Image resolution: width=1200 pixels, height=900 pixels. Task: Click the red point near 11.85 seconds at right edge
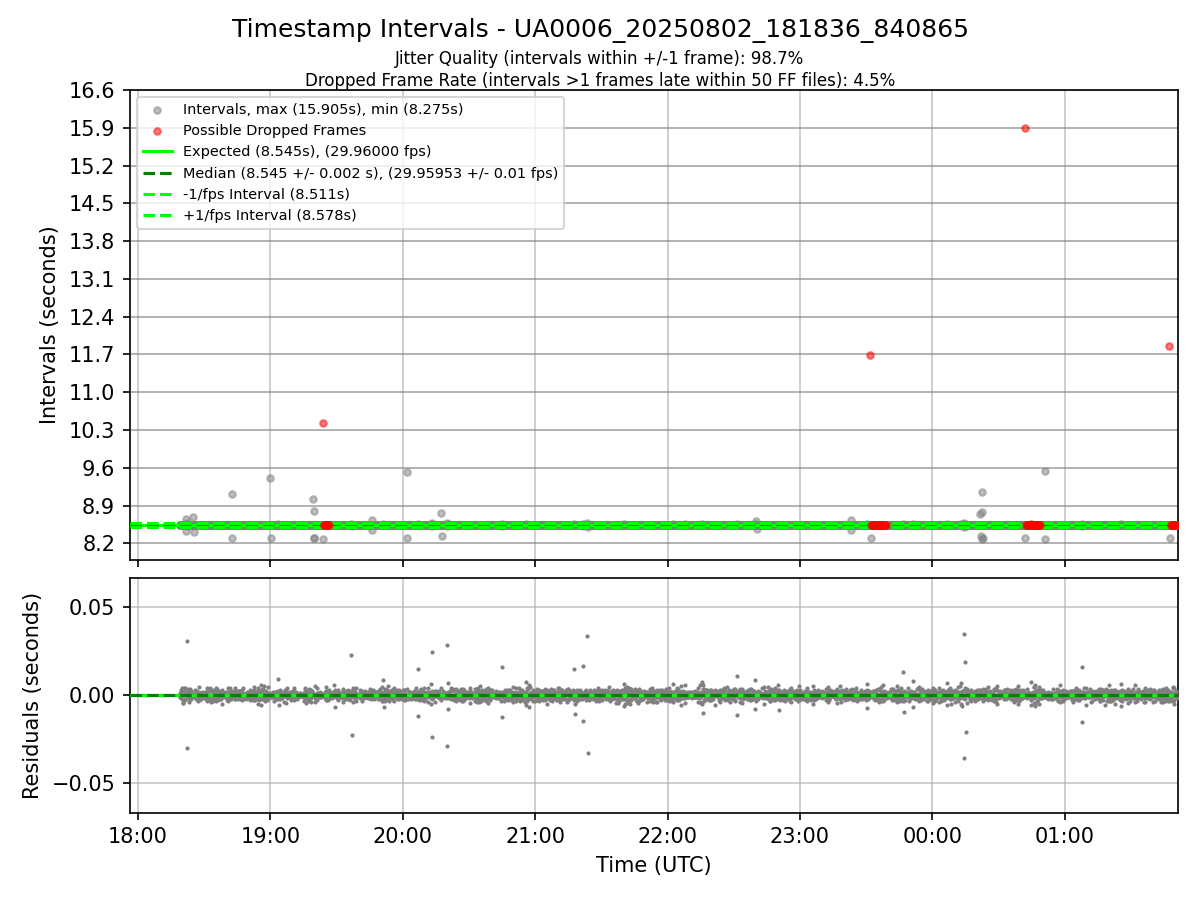click(1169, 346)
